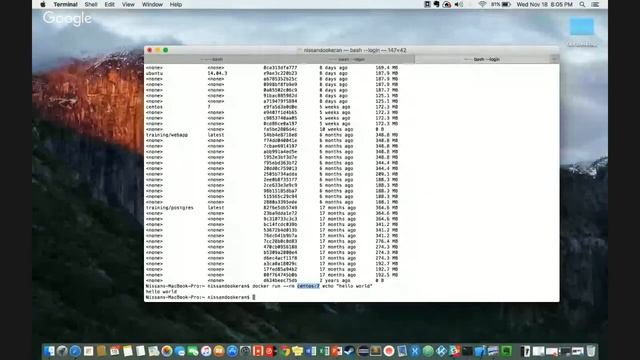This screenshot has height=360, width=640.
Task: Click the Wi-Fi status icon
Action: click(482, 4)
